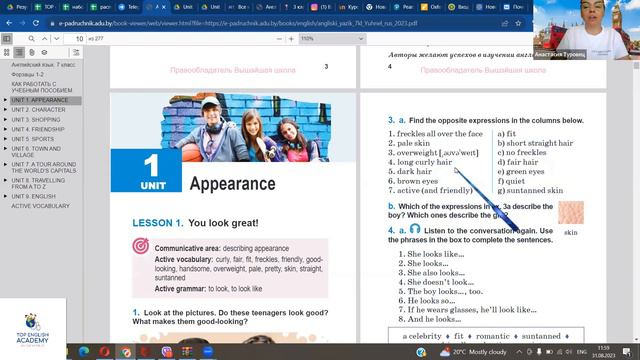Show hidden system tray icons
640x360 pixels.
[519, 352]
